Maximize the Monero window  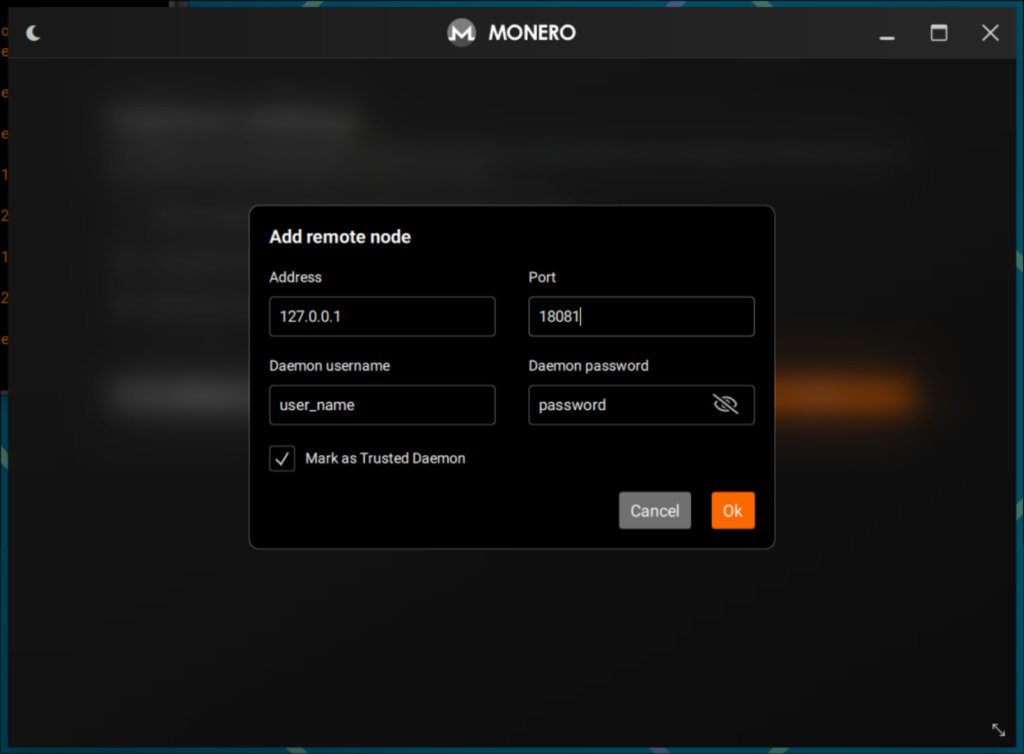pyautogui.click(x=939, y=33)
